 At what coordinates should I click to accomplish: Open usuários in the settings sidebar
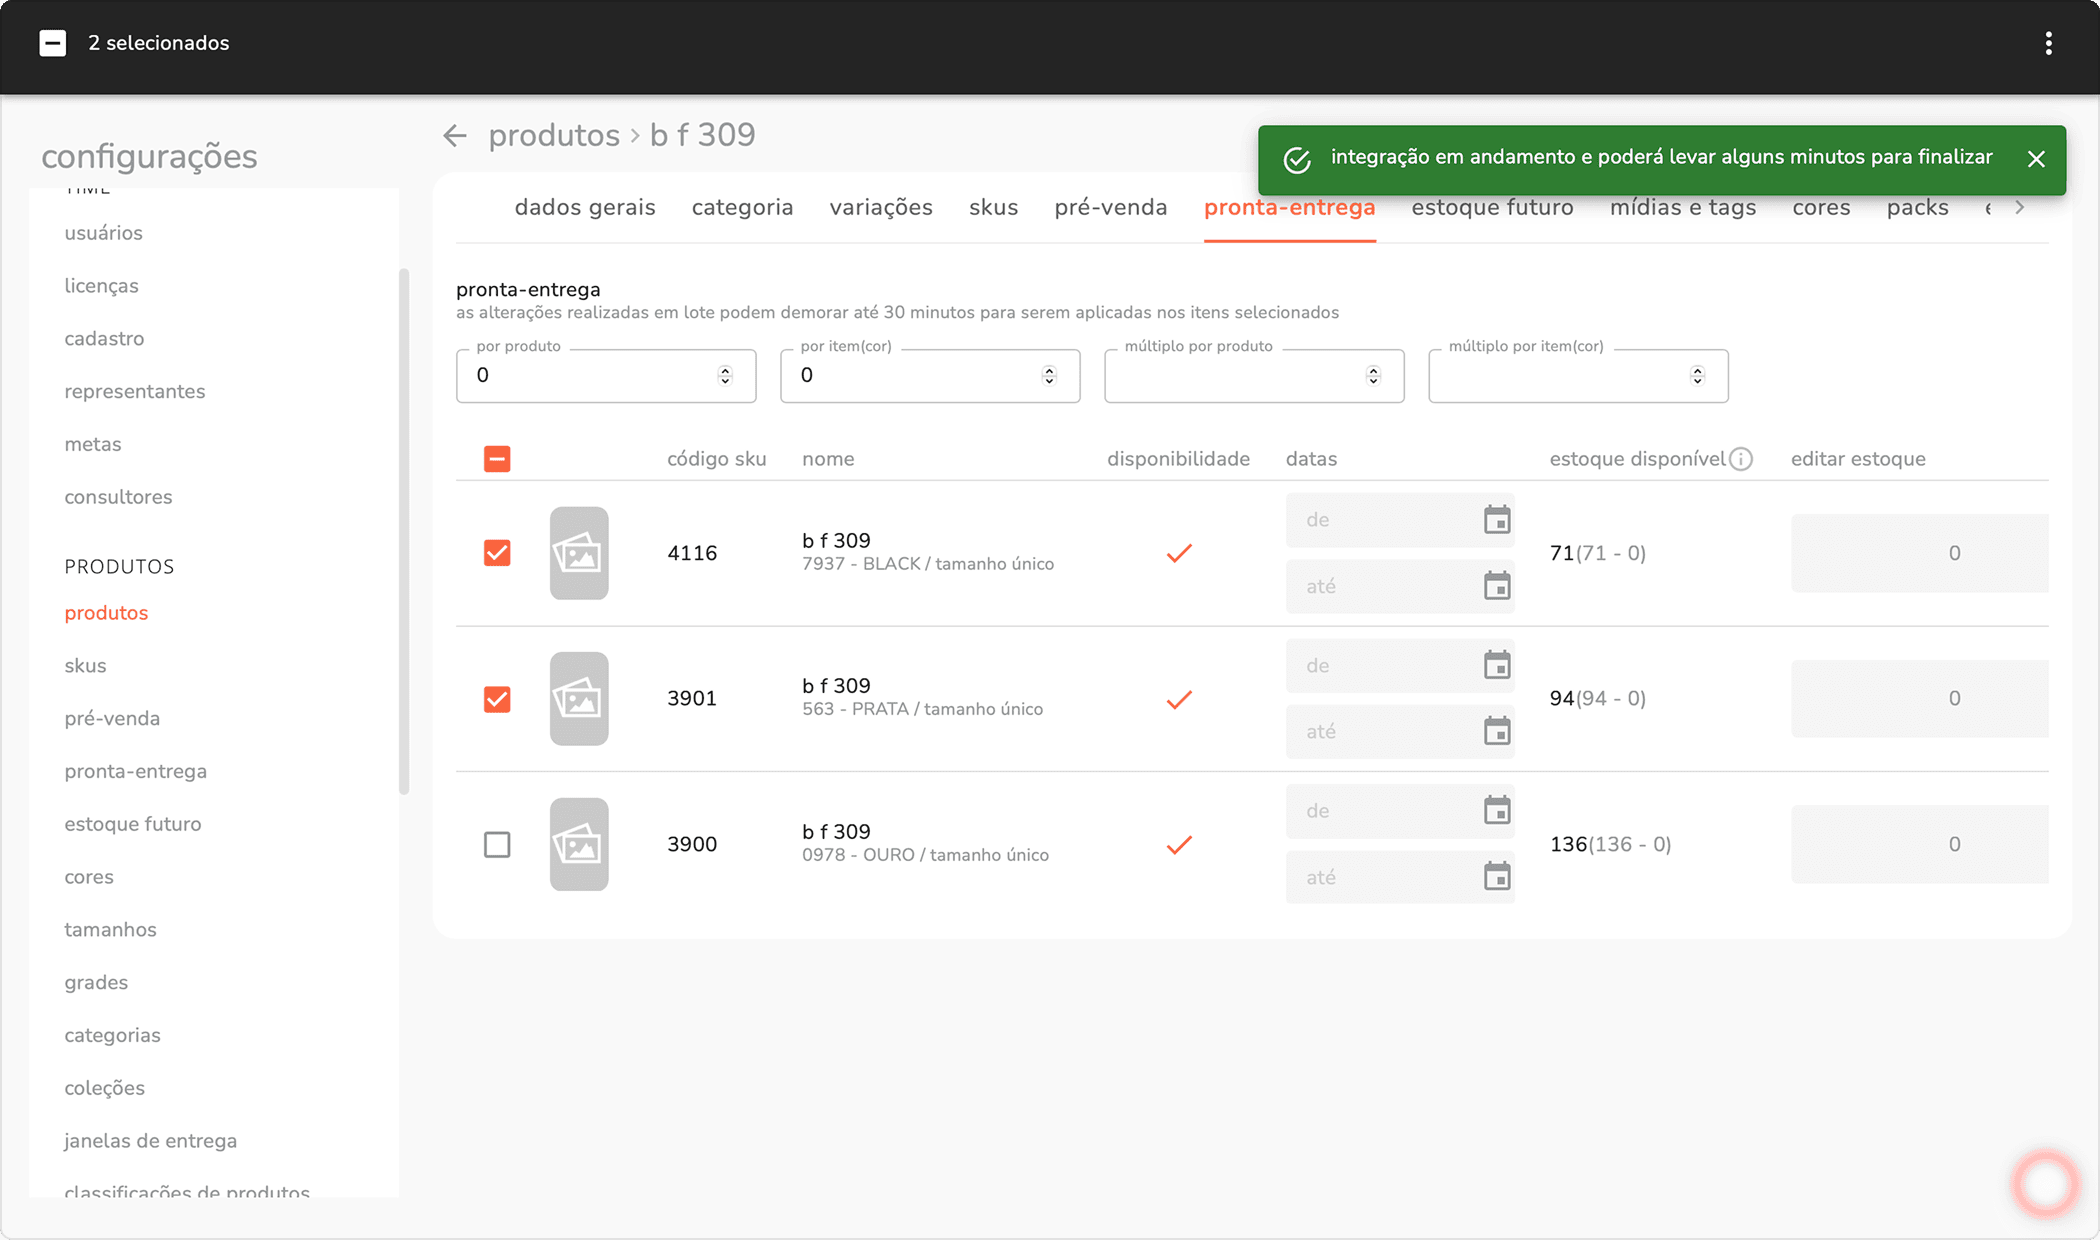click(104, 233)
